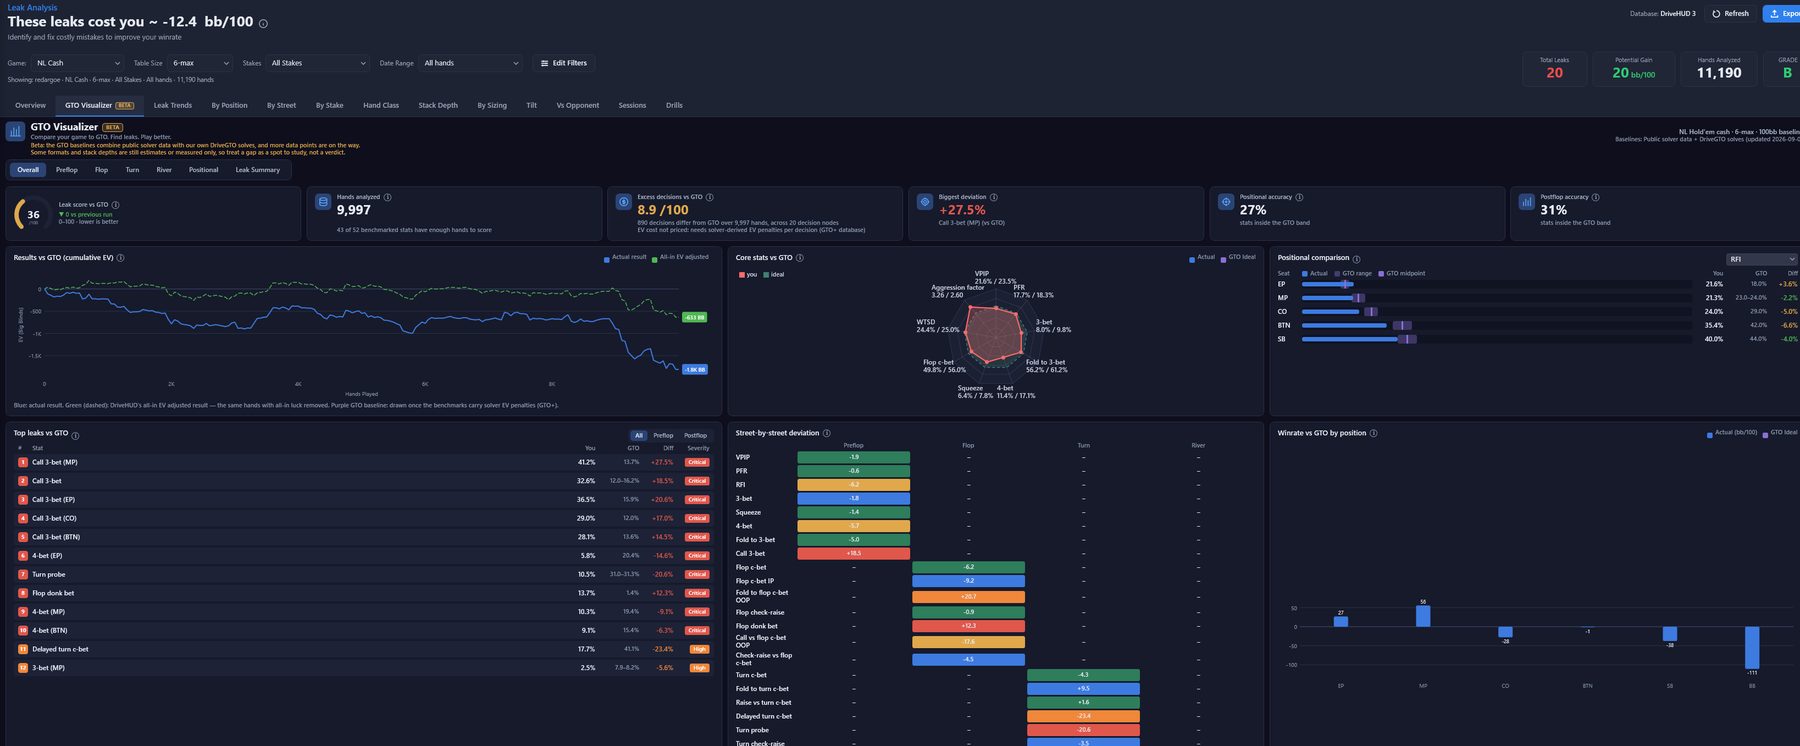This screenshot has width=1800, height=746.
Task: Open info tooltip for Biggest deviation
Action: tap(993, 197)
